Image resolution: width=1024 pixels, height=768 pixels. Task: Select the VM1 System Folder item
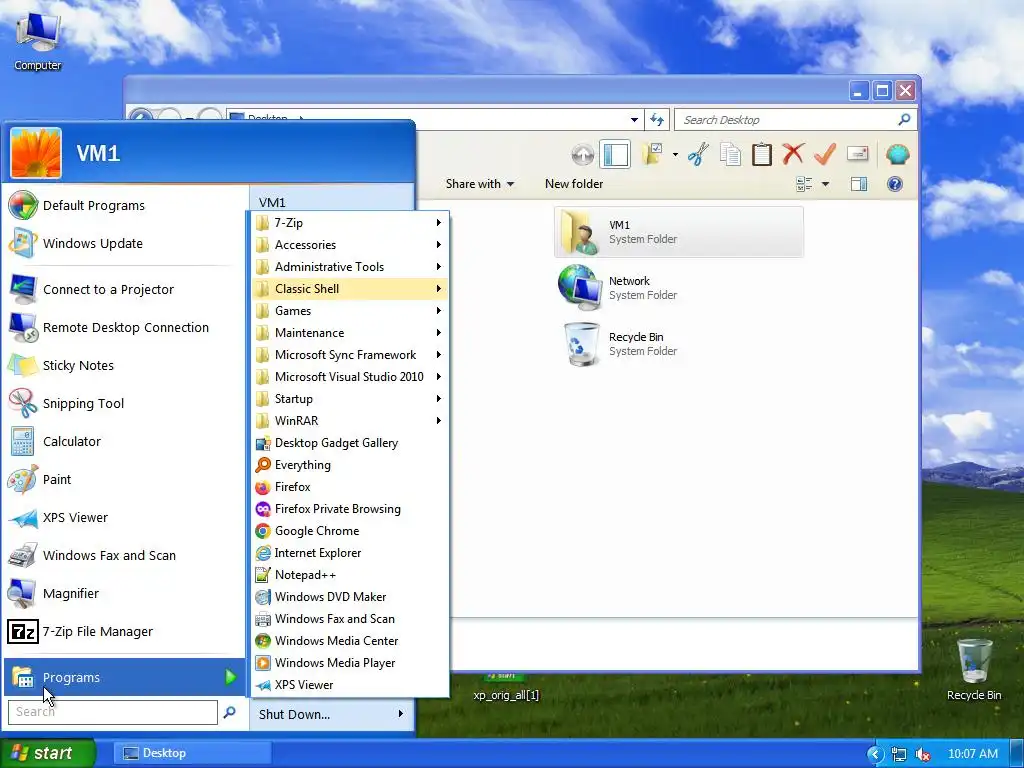click(x=679, y=232)
